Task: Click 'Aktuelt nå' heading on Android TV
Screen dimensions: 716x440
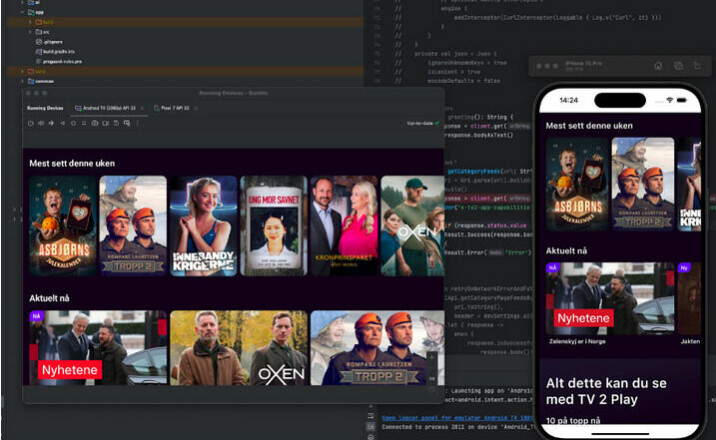Action: coord(49,299)
